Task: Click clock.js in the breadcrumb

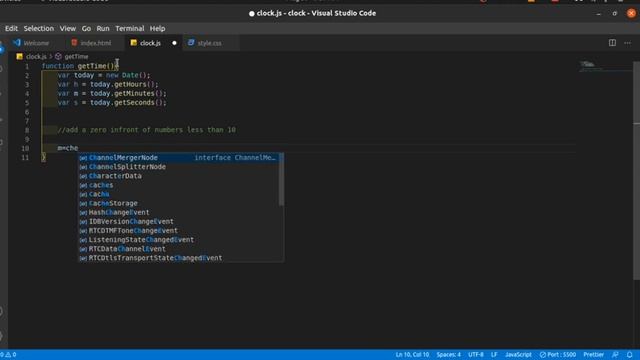Action: point(36,56)
